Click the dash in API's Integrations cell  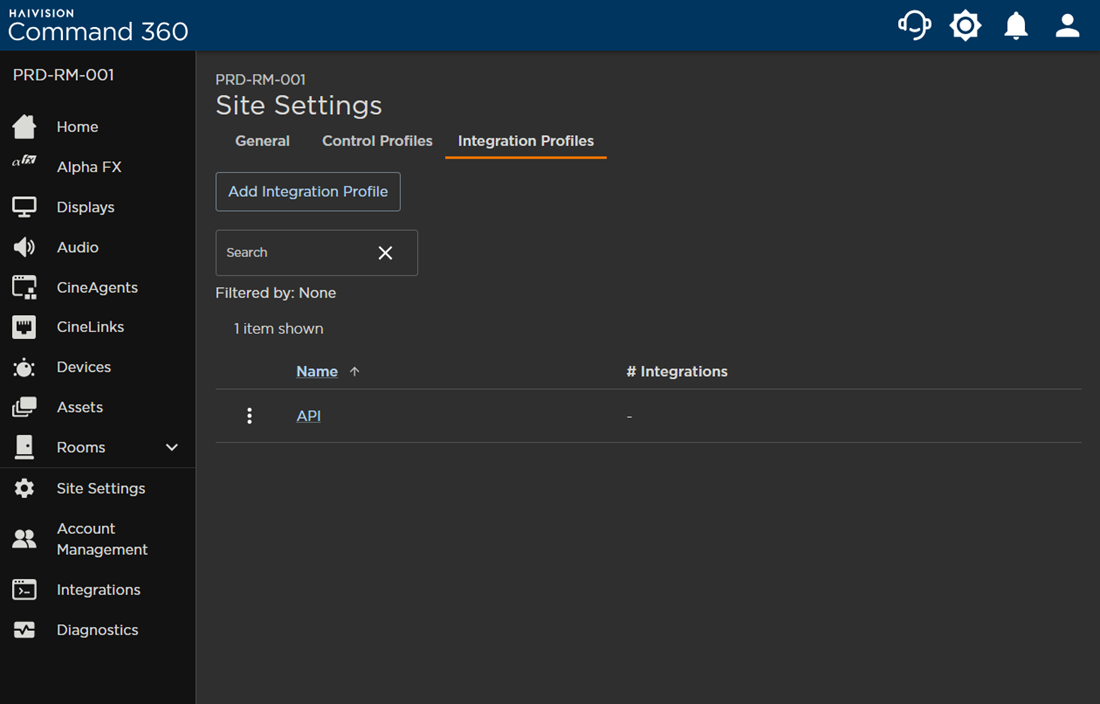629,417
